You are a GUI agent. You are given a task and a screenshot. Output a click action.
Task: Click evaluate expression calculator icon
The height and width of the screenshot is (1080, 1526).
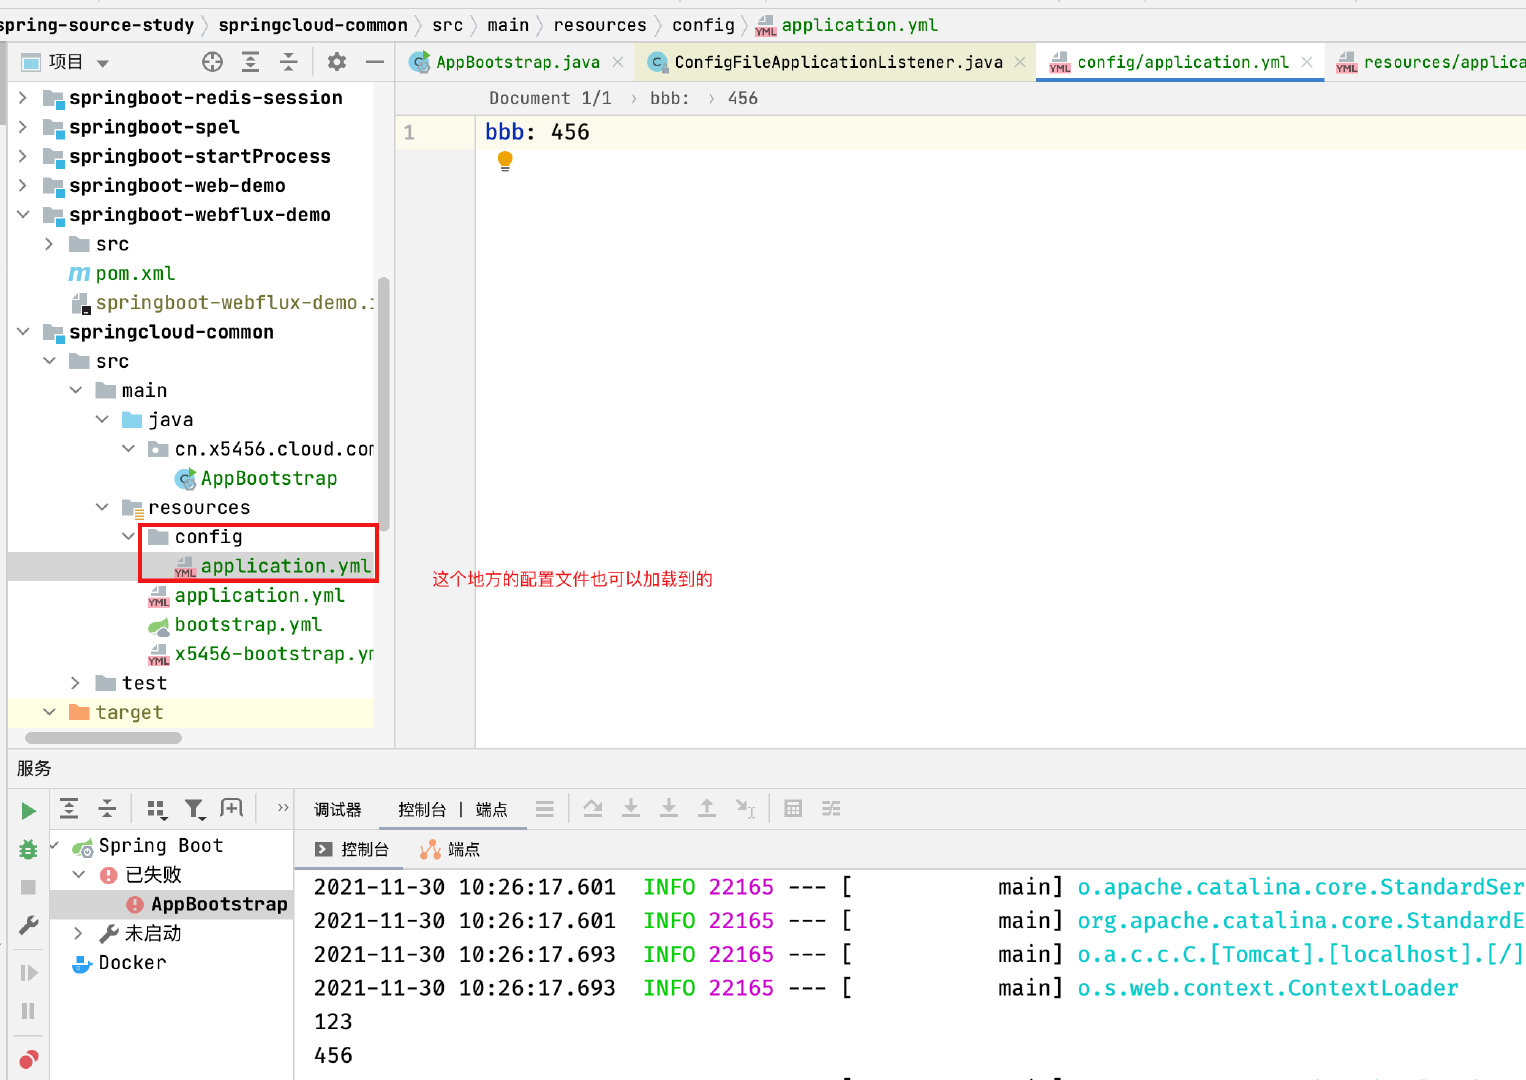coord(793,809)
